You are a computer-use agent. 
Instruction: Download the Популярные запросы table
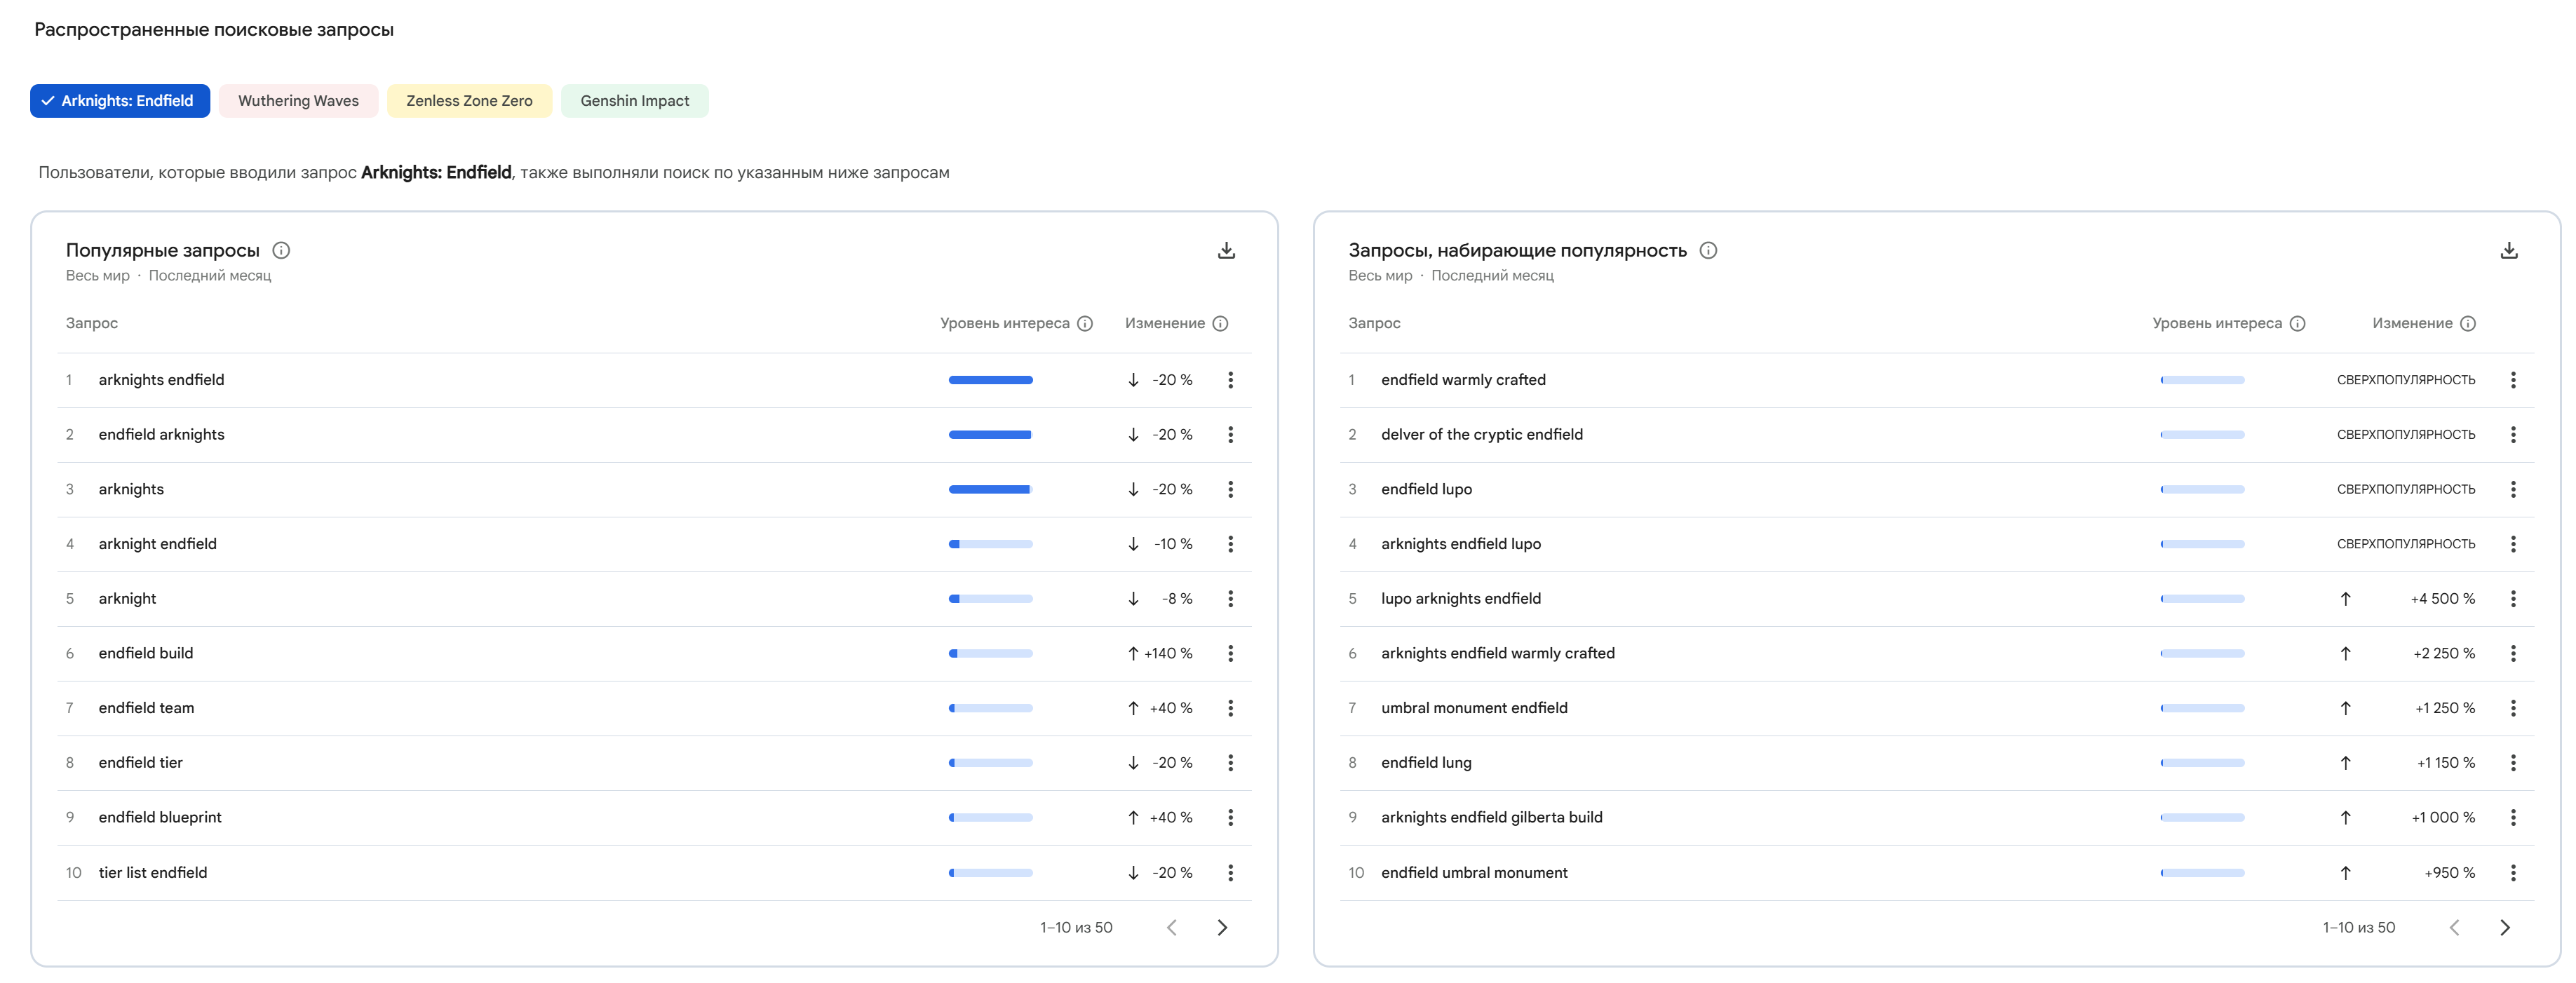[x=1226, y=250]
